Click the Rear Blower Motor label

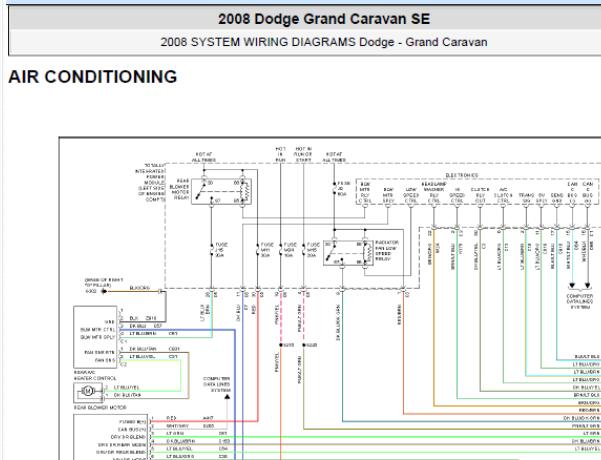click(100, 407)
